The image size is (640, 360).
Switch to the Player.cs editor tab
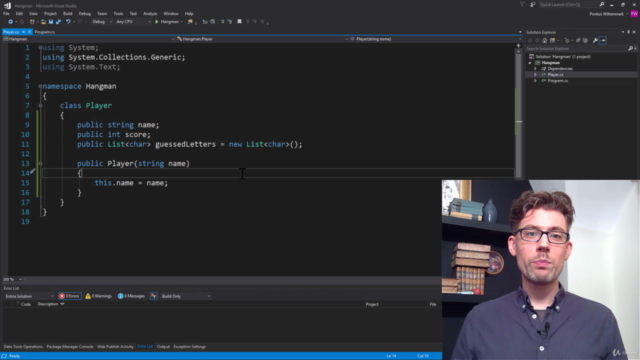11,32
